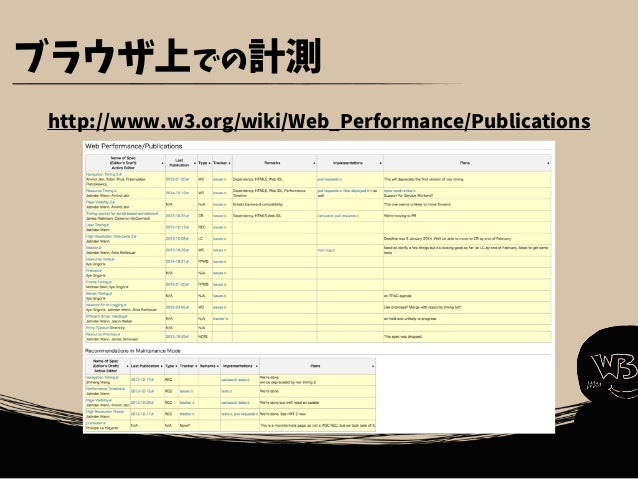Screen dimensions: 638x479
Task: Open the Resource Hints spec link
Action: point(100,259)
